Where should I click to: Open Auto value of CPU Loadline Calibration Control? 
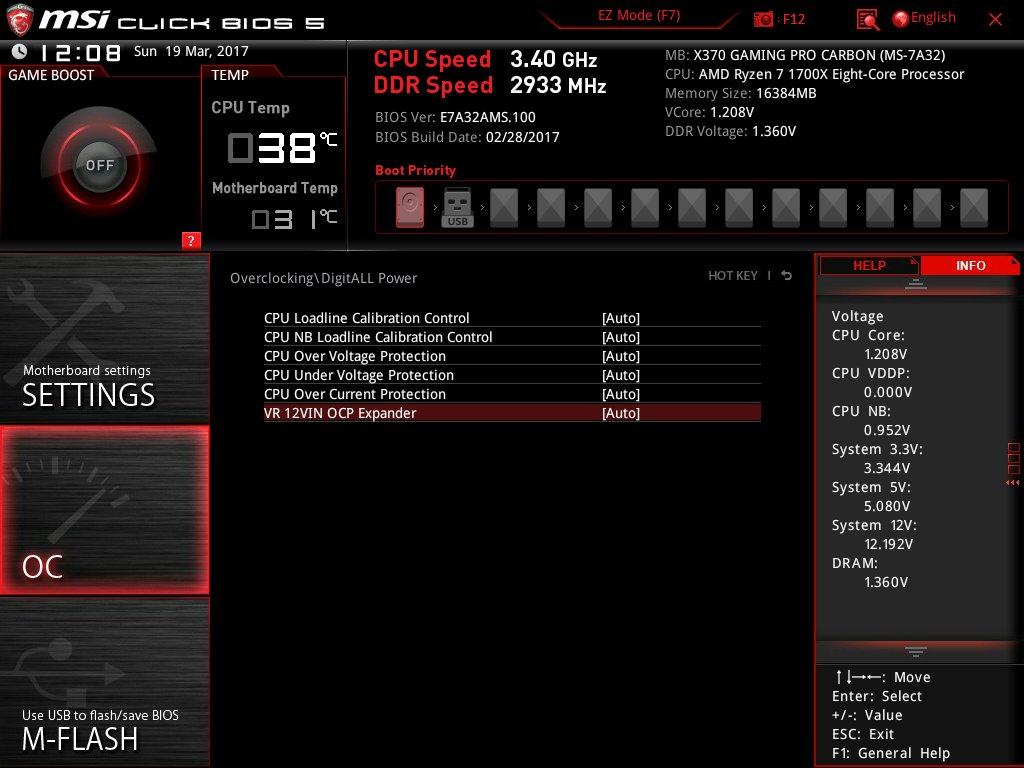[x=620, y=318]
